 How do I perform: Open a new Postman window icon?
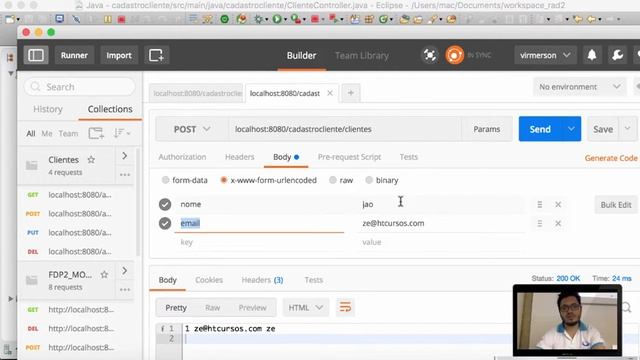coord(156,55)
